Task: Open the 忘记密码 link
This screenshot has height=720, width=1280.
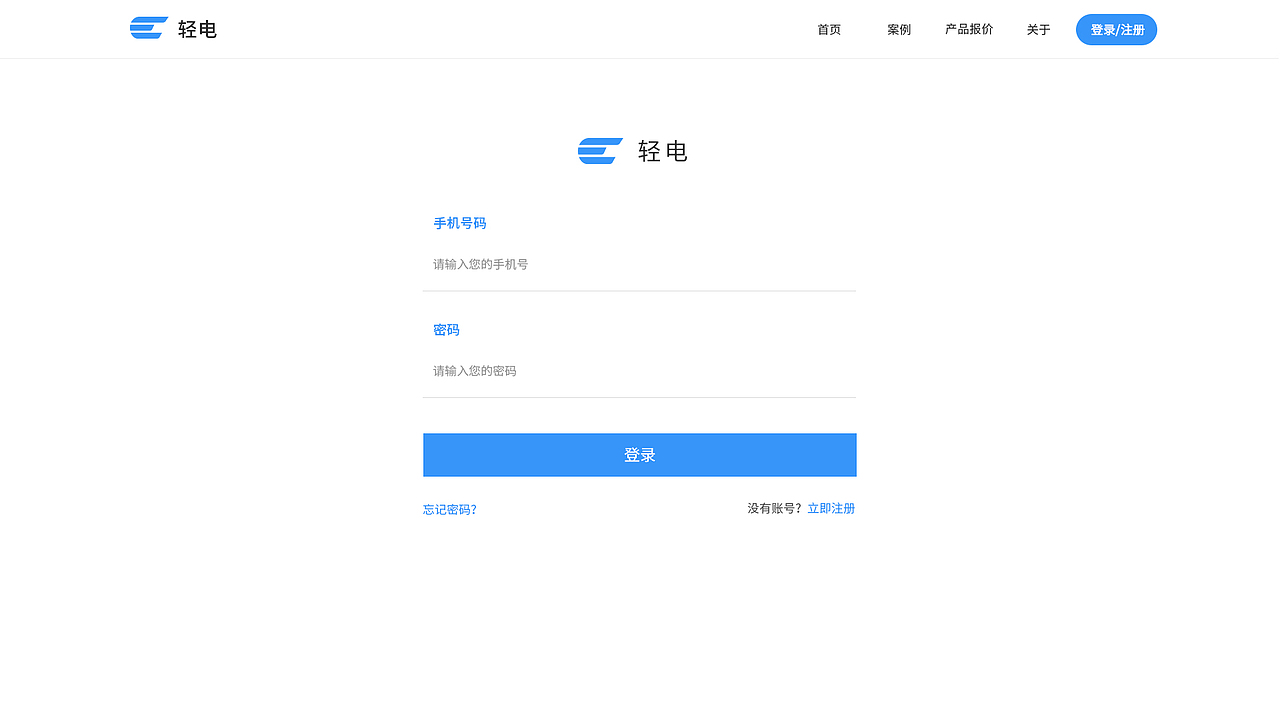Action: [x=450, y=509]
